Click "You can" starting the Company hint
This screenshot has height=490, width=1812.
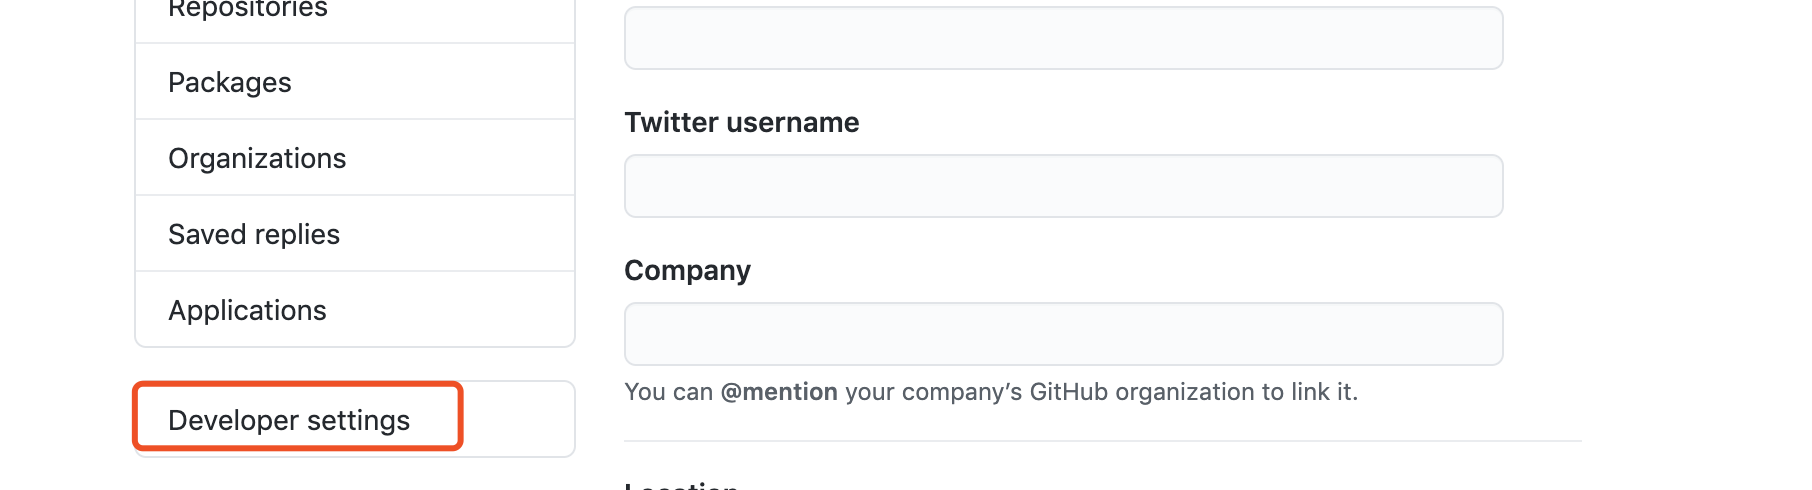[x=668, y=392]
